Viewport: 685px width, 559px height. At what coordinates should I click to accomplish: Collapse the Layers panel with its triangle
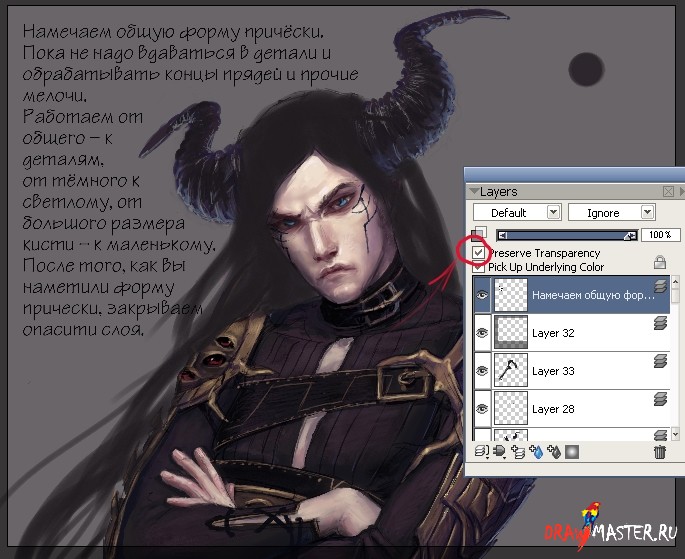(x=474, y=191)
